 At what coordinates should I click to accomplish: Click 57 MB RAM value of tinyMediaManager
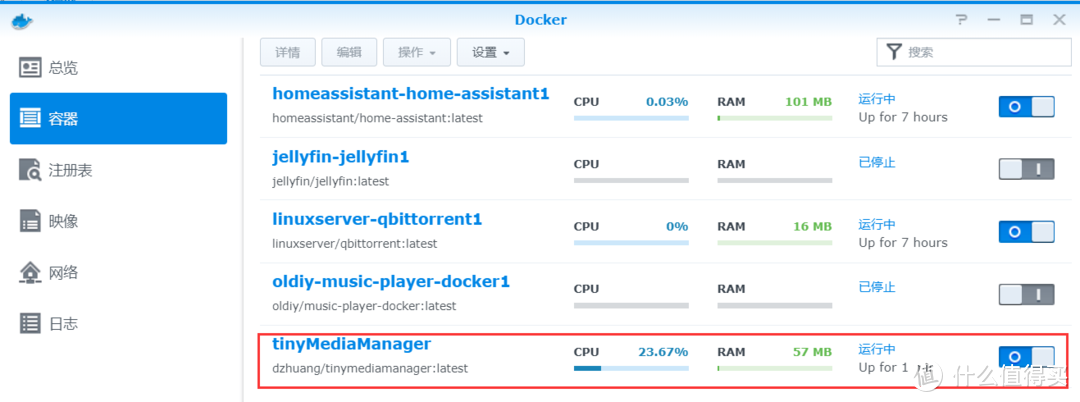click(x=813, y=352)
